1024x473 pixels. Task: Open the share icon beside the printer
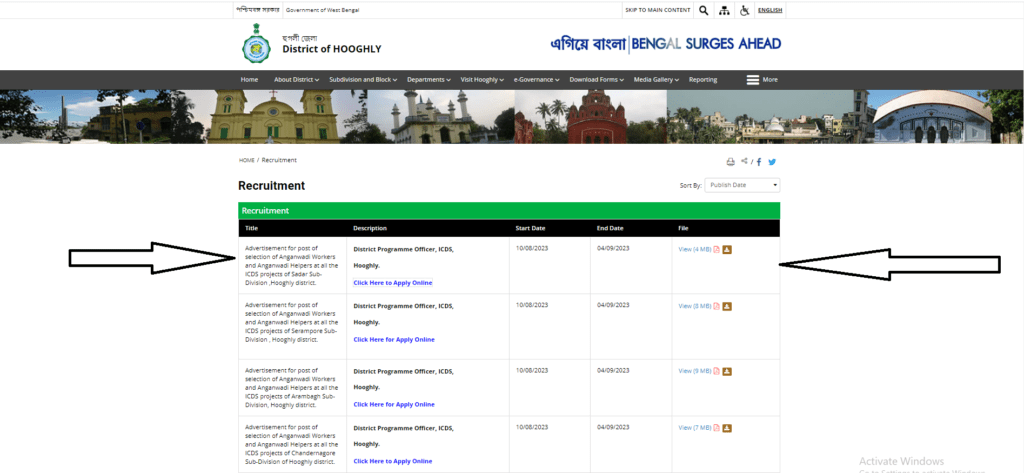(745, 161)
